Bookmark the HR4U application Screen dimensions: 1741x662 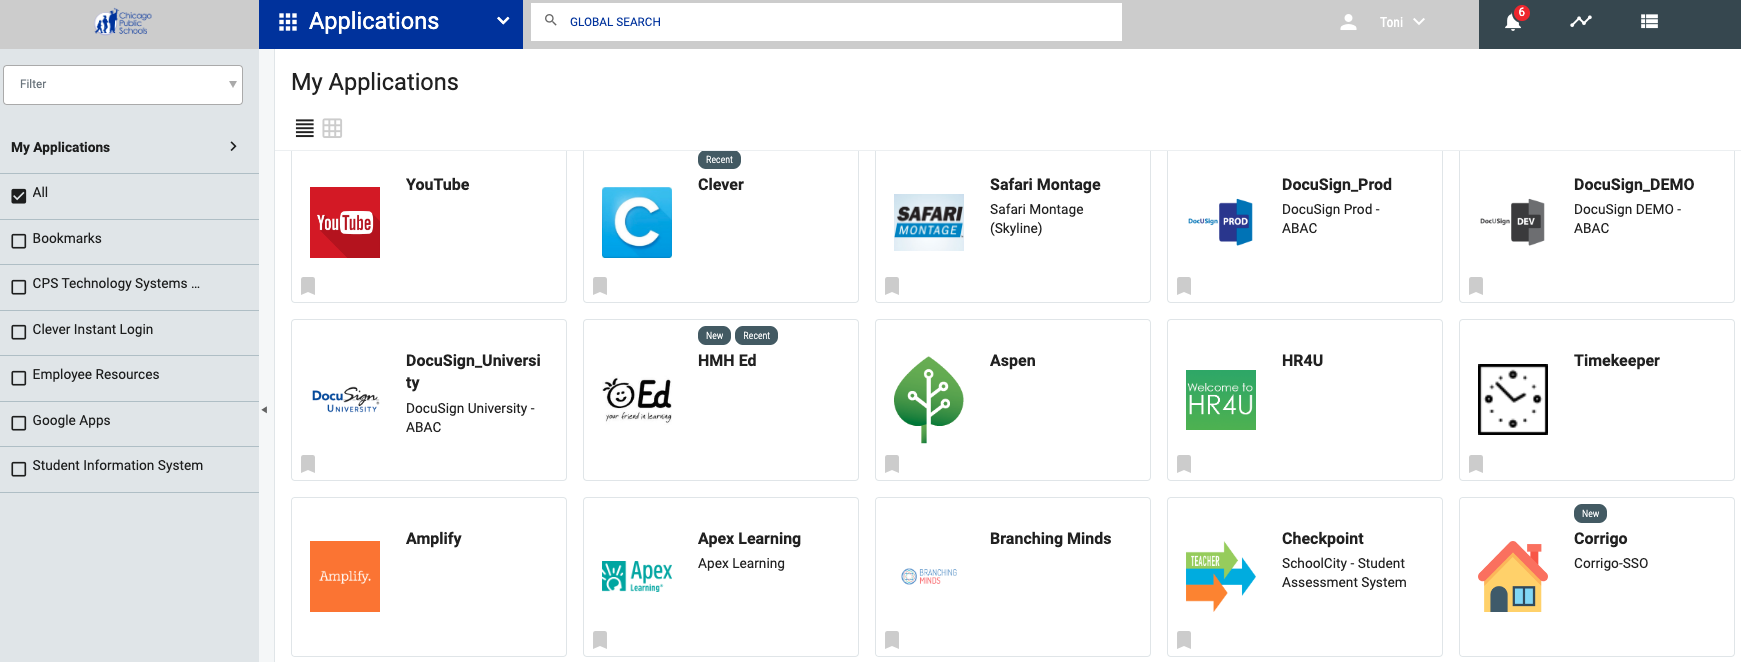tap(1184, 464)
